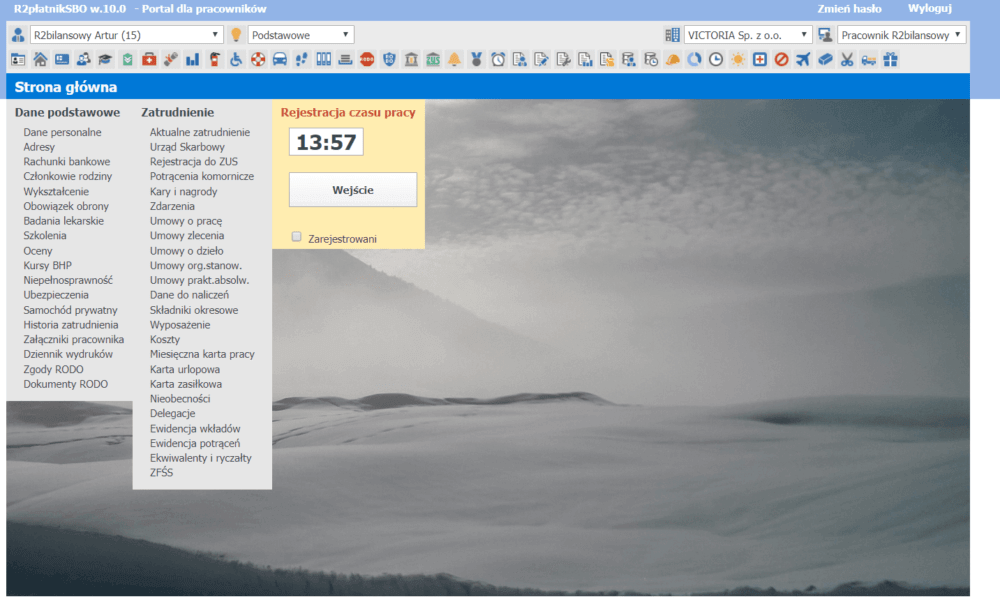Viewport: 1000px width, 613px height.
Task: Open the wheelchair disability icon
Action: coord(237,60)
